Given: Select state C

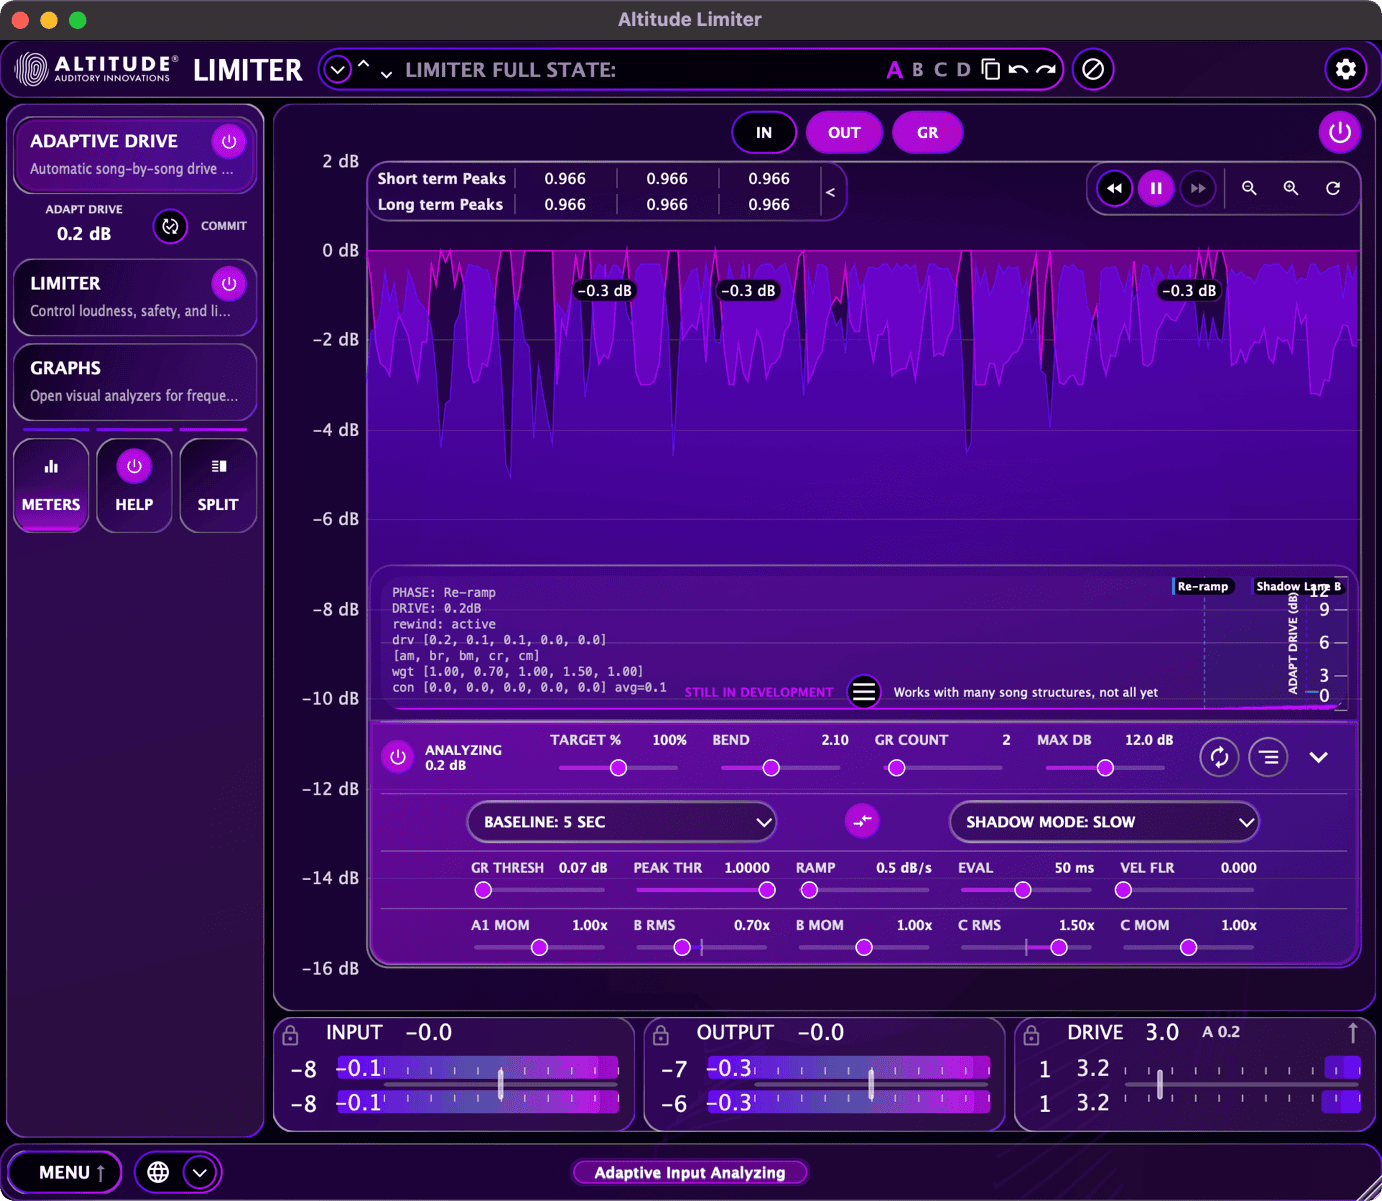Looking at the screenshot, I should coord(940,70).
